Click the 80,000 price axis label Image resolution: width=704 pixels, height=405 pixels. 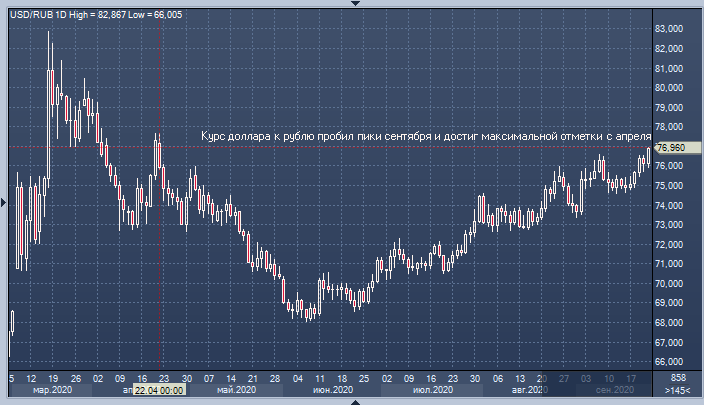point(669,87)
